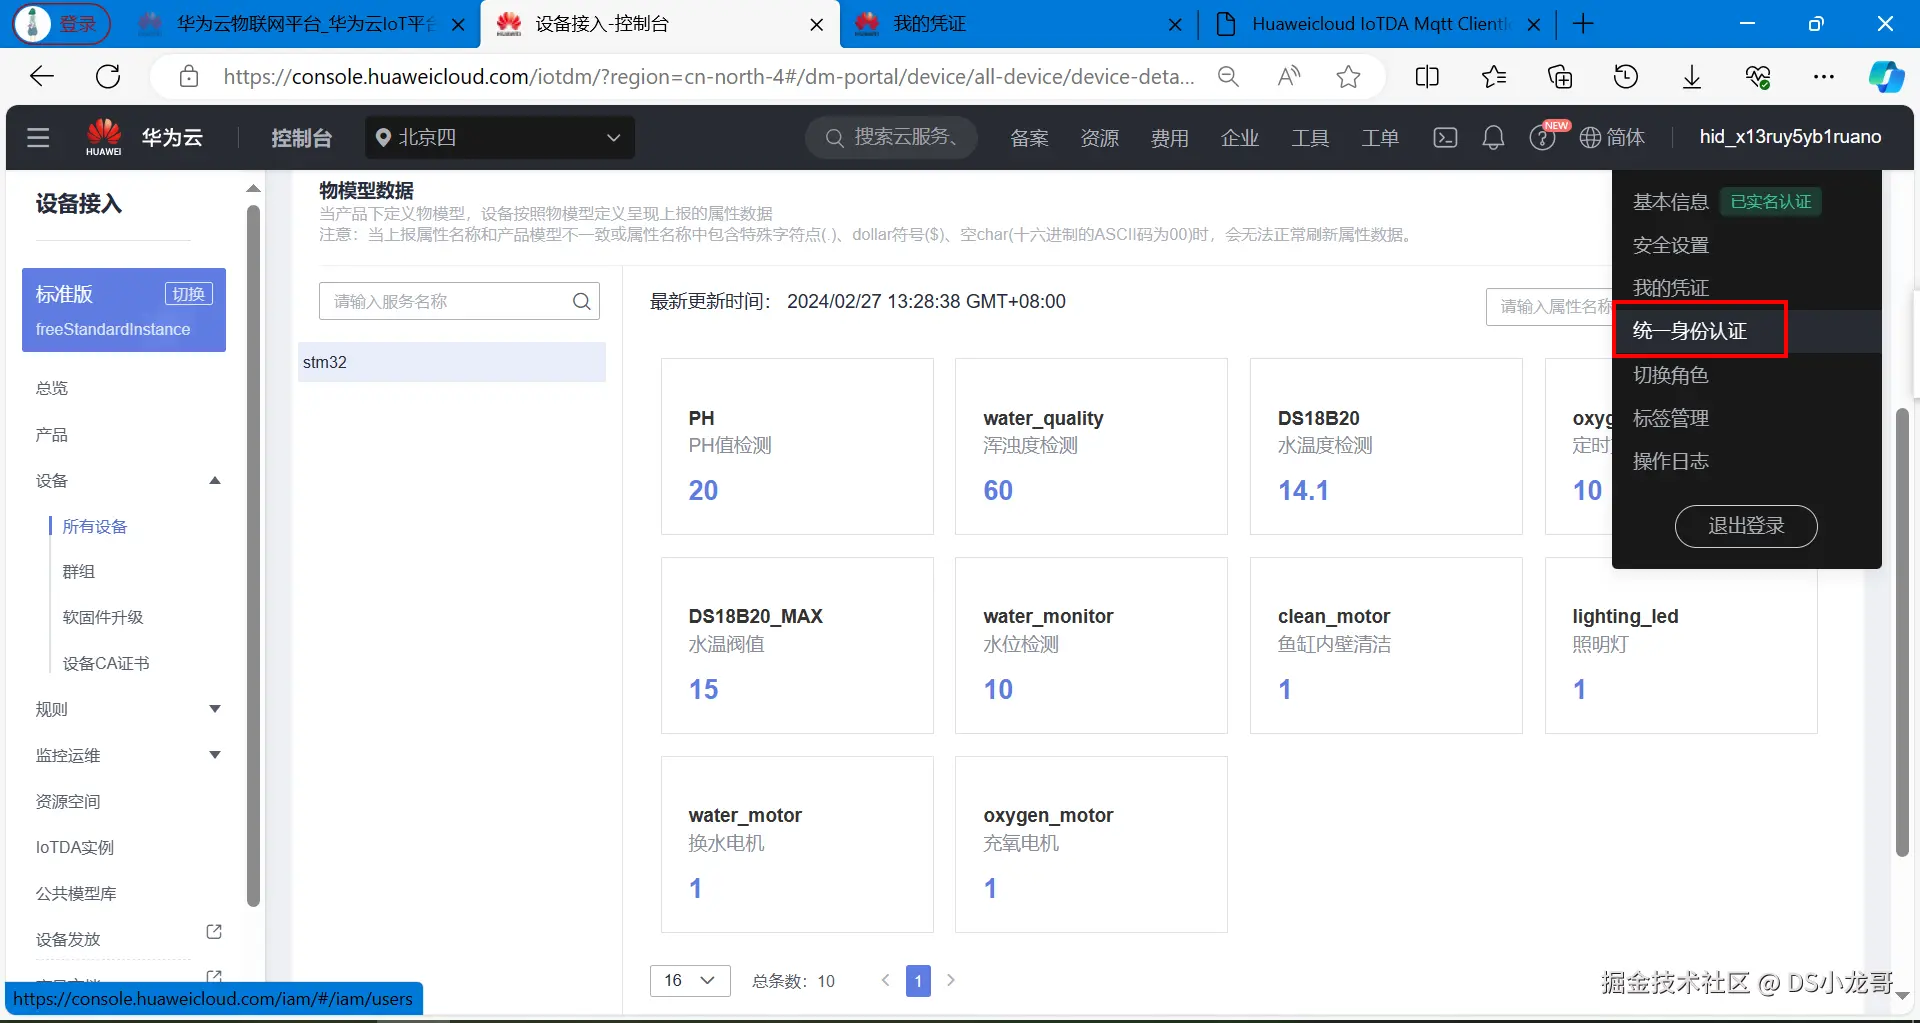Screen dimensions: 1920x1023
Task: Open the help question mark icon
Action: click(x=1542, y=137)
